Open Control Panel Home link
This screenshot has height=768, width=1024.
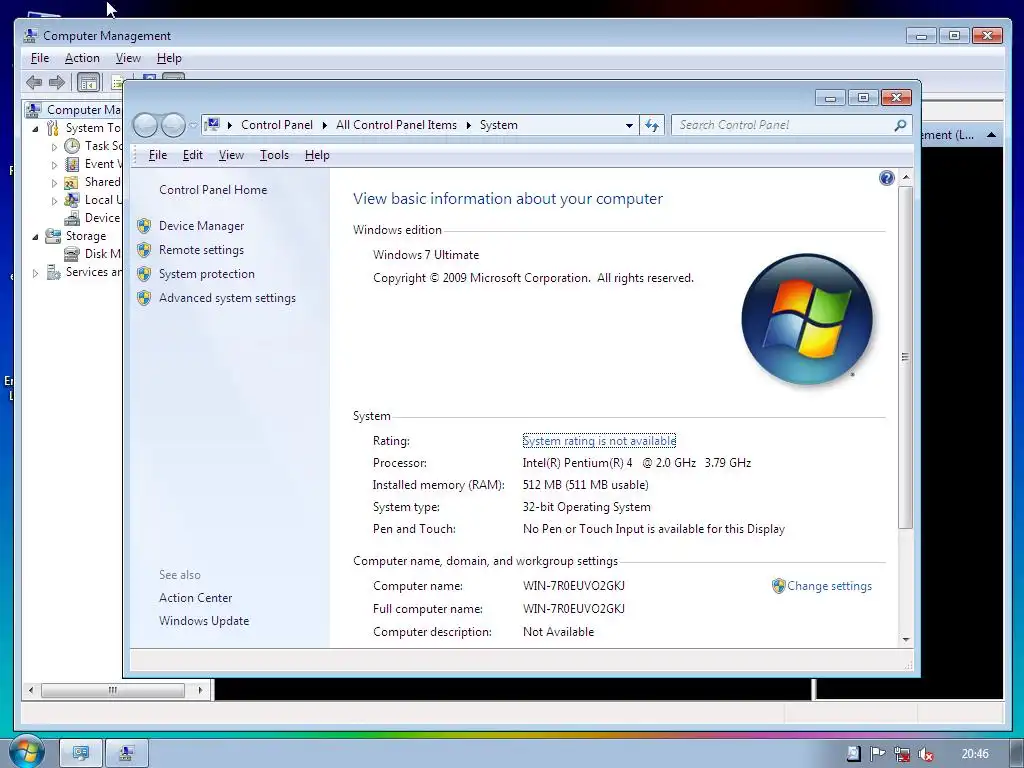213,190
